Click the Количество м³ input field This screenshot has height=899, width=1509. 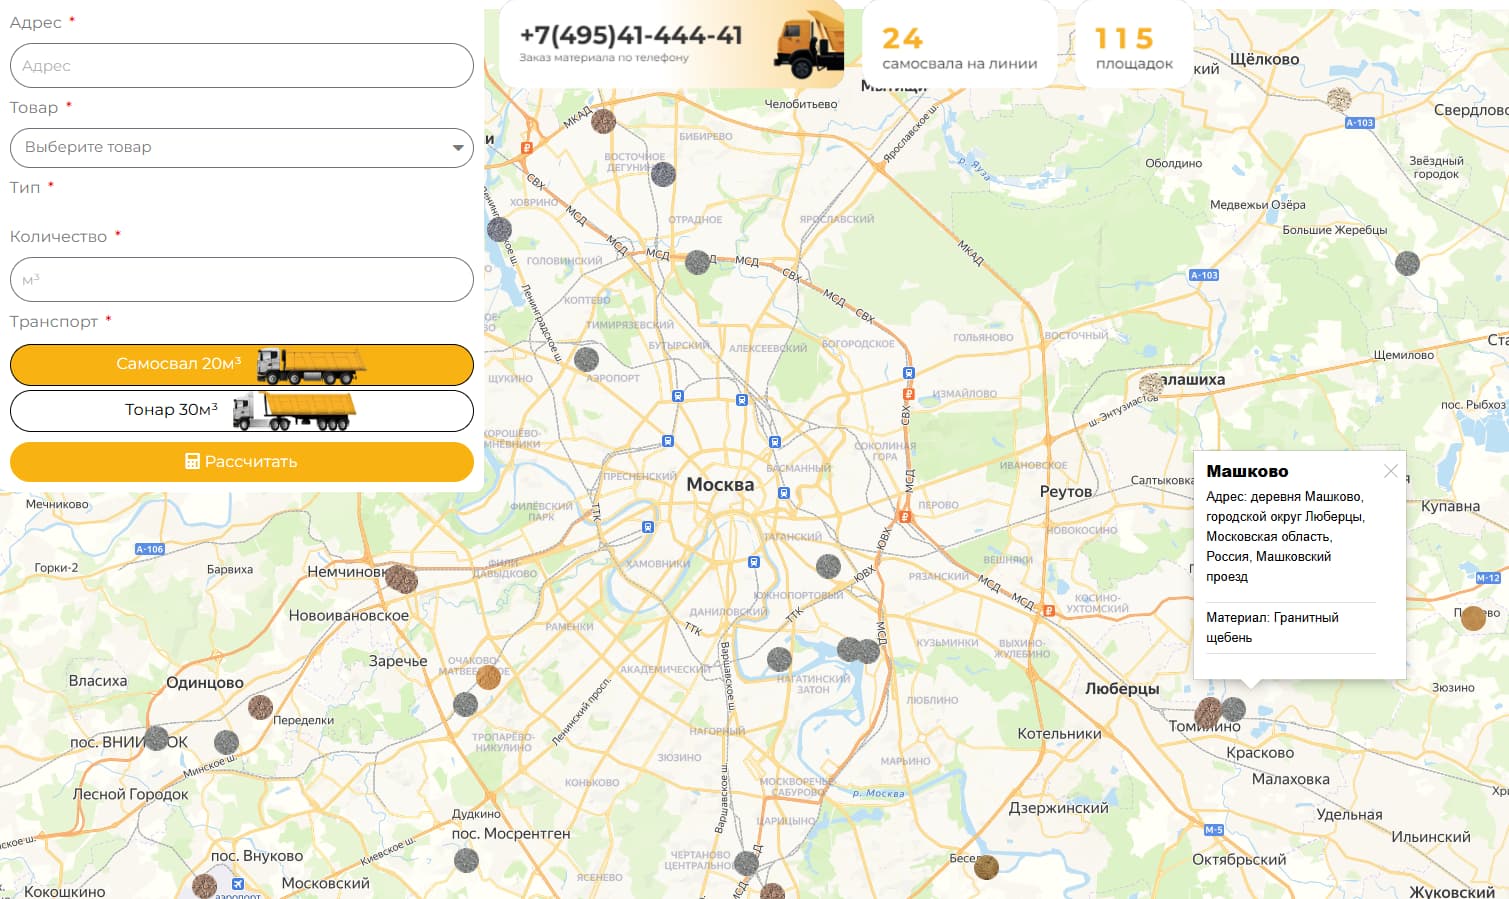(x=241, y=280)
